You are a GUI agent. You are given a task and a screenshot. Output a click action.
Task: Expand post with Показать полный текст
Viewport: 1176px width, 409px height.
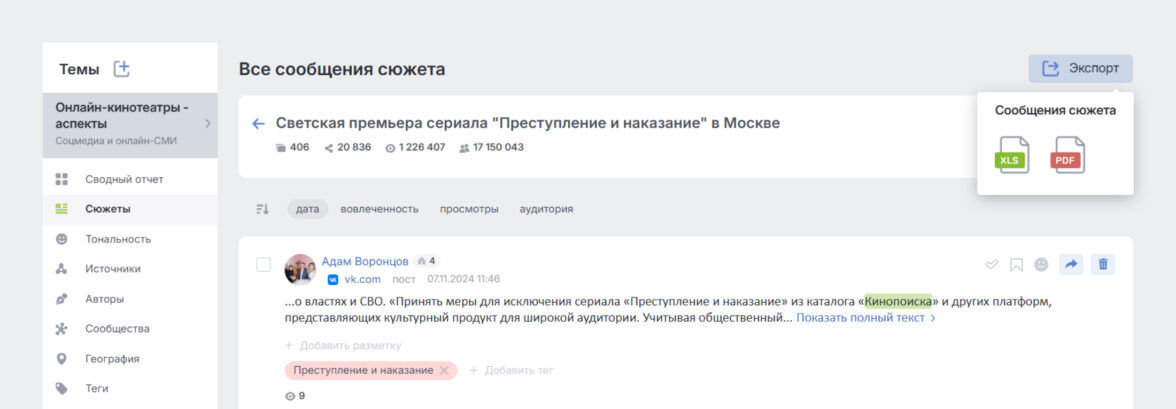tap(865, 318)
